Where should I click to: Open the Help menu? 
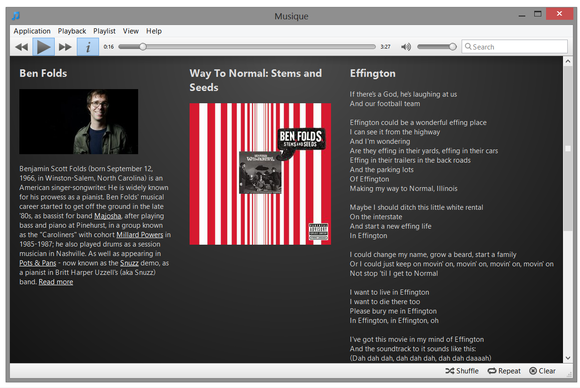pyautogui.click(x=154, y=31)
